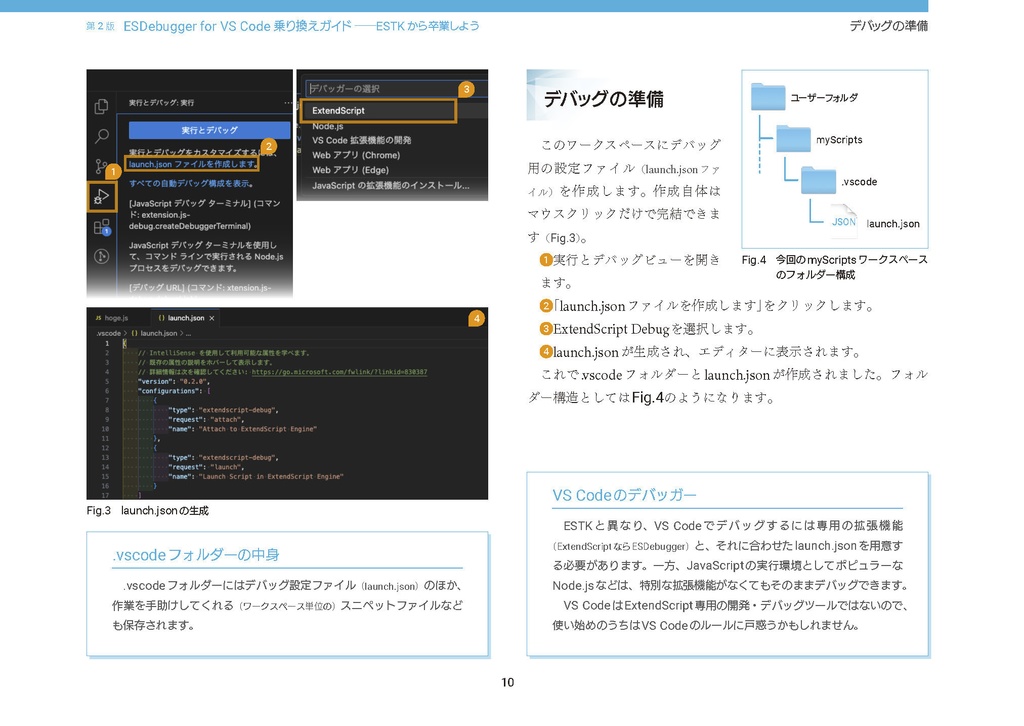This screenshot has height=726, width=1024.
Task: Click the launch.json ファイルを作成します link
Action: [194, 164]
